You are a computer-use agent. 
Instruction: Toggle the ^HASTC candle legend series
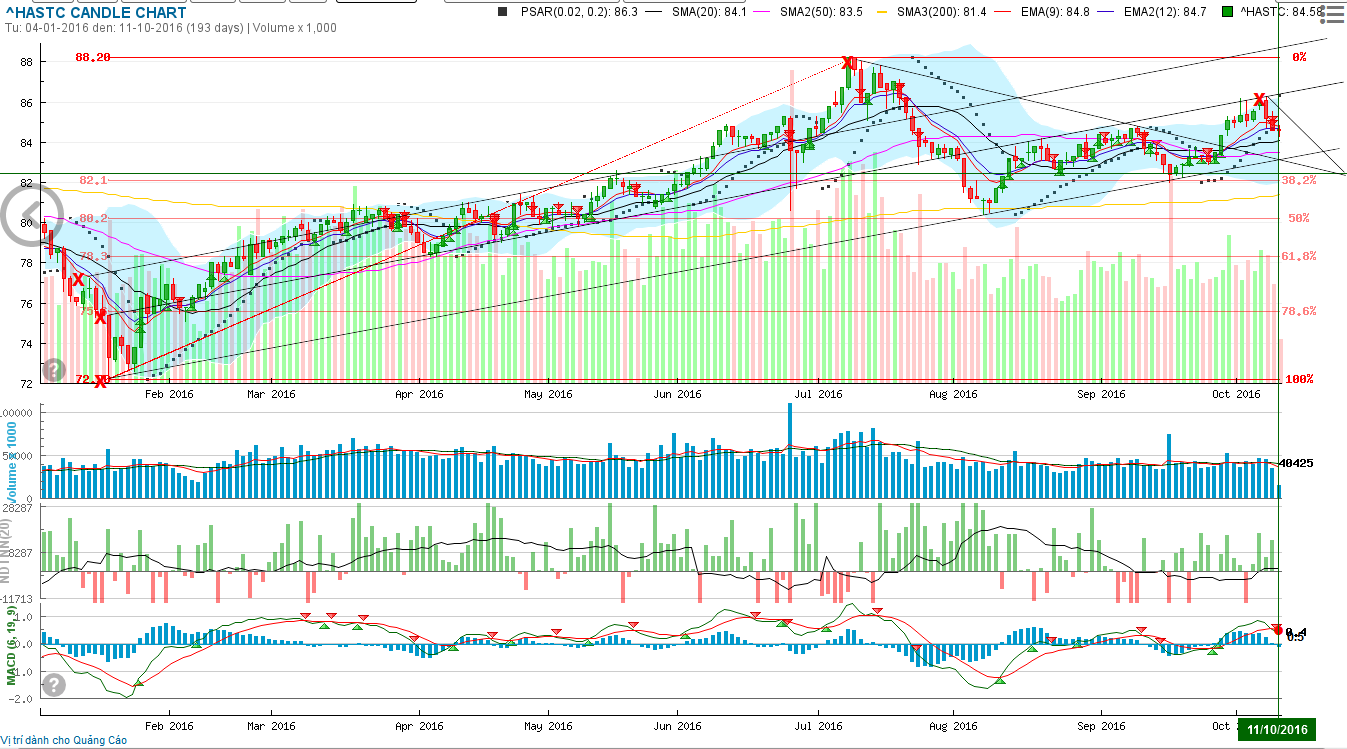pyautogui.click(x=1283, y=11)
